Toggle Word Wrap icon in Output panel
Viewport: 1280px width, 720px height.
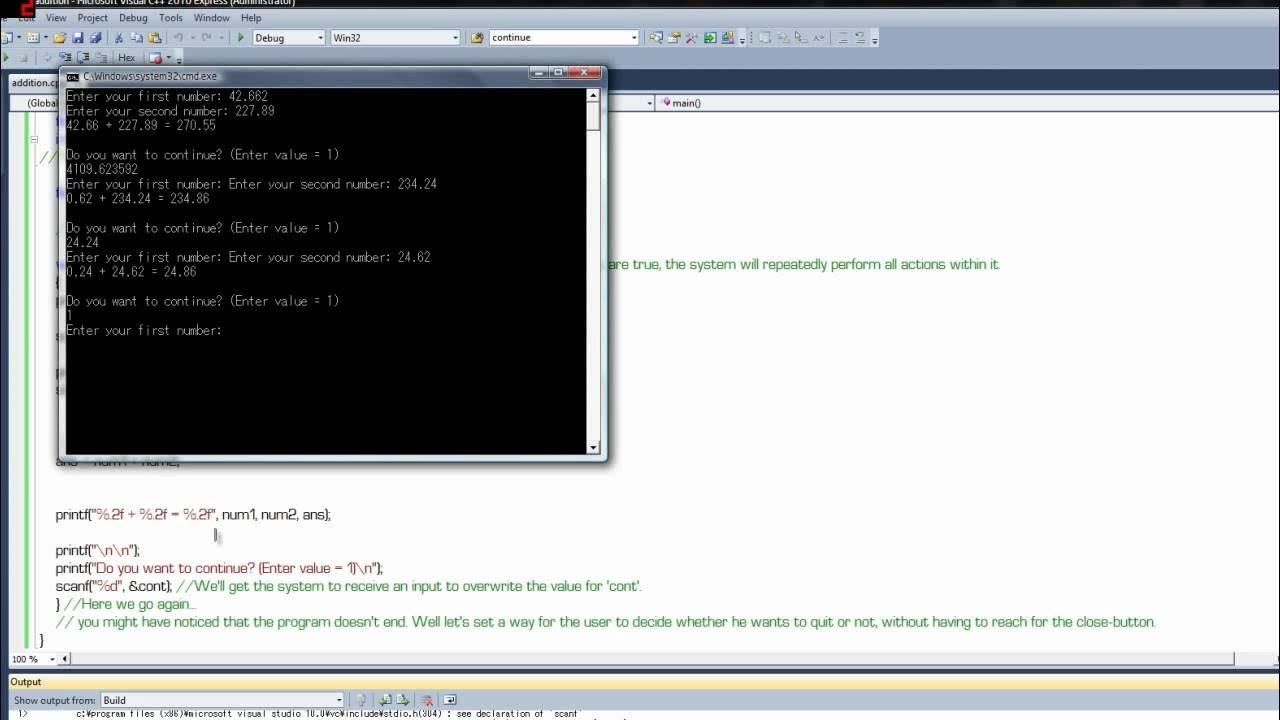[450, 700]
